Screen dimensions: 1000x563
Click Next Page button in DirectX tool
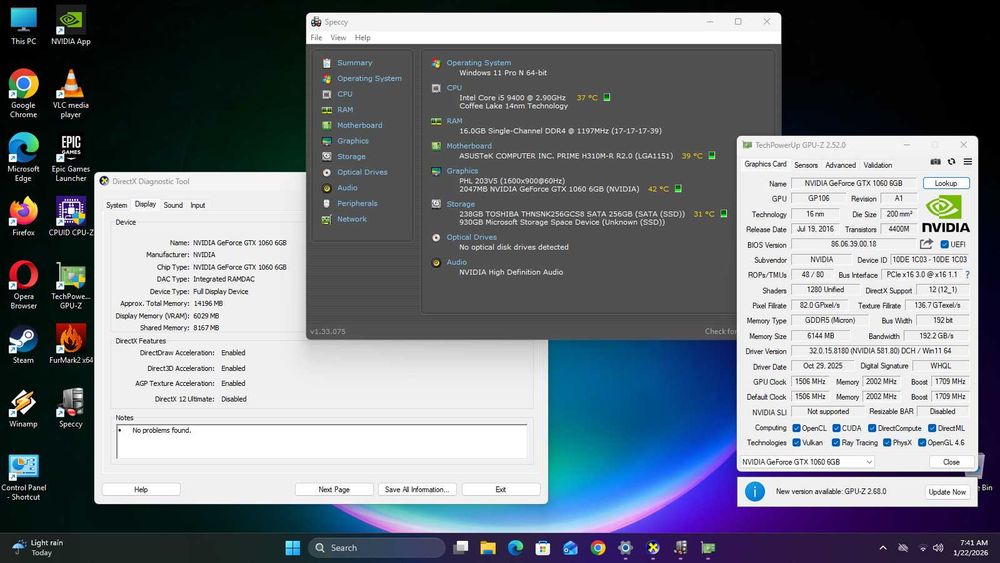334,490
